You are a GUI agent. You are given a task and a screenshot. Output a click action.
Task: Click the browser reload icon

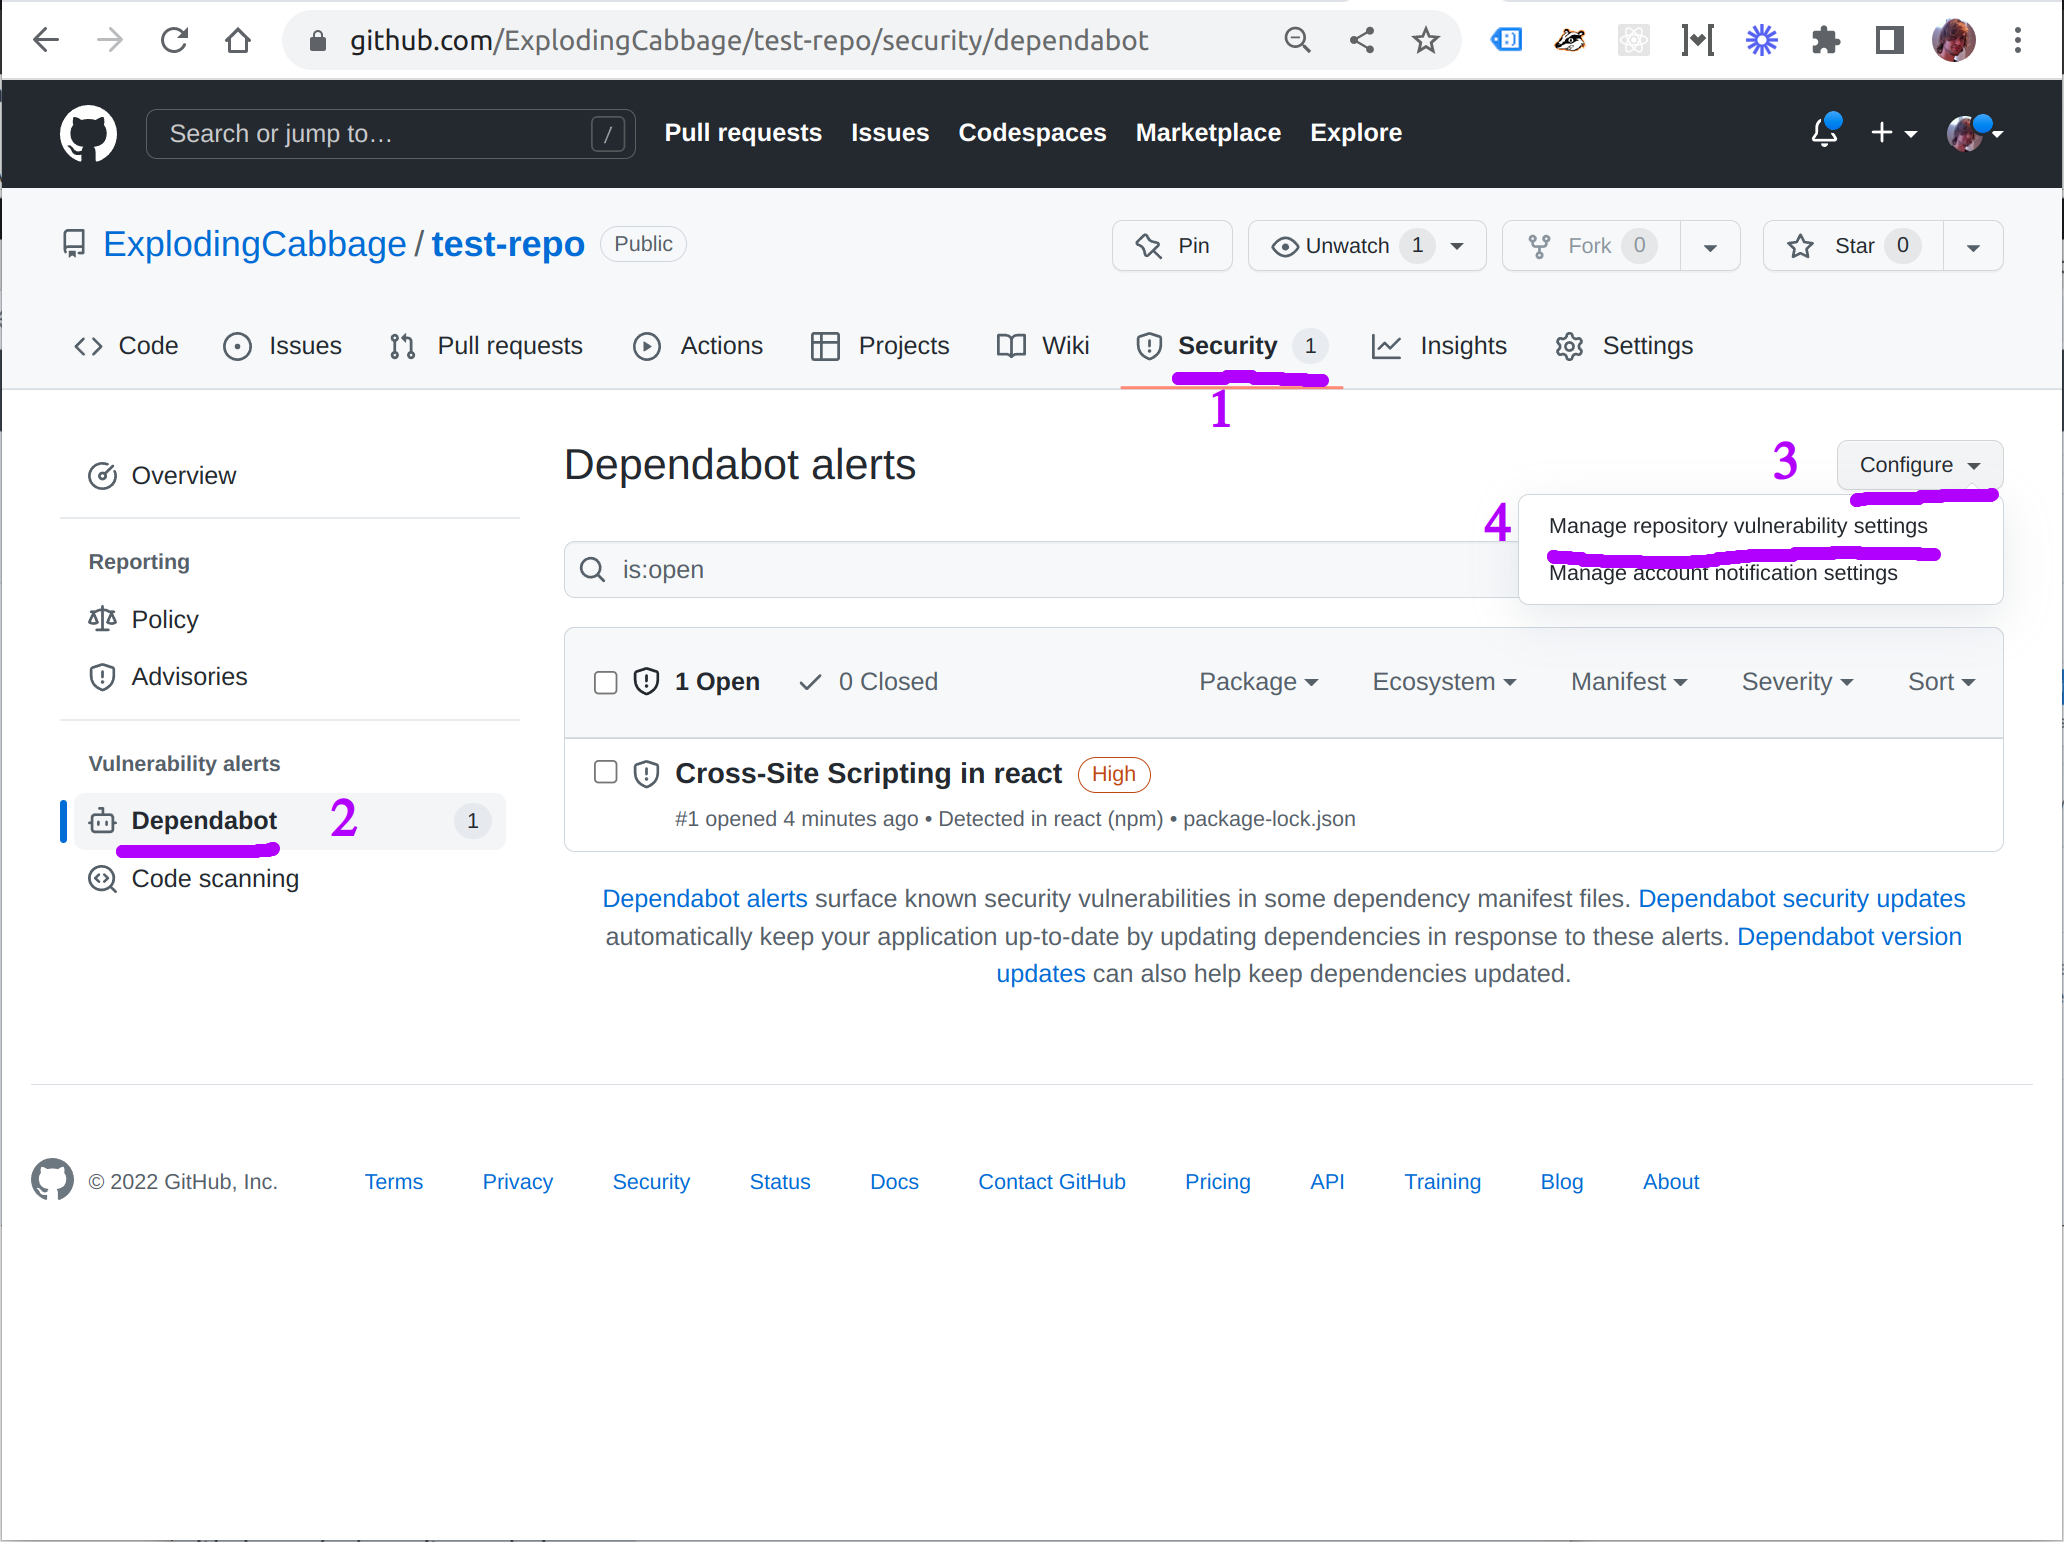click(174, 40)
